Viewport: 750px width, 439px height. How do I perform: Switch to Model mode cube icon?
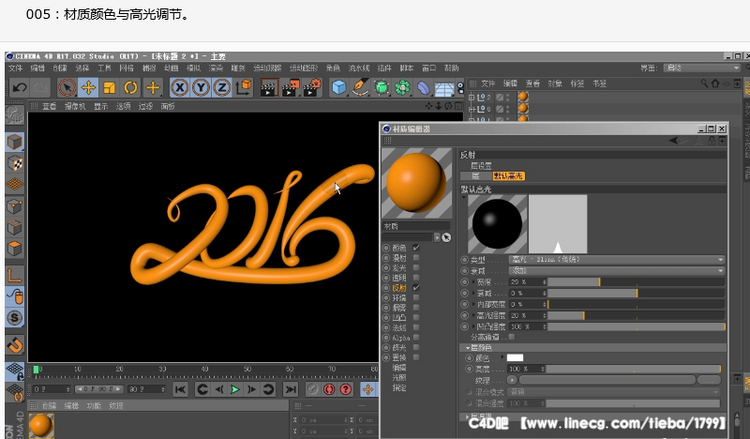coord(15,143)
